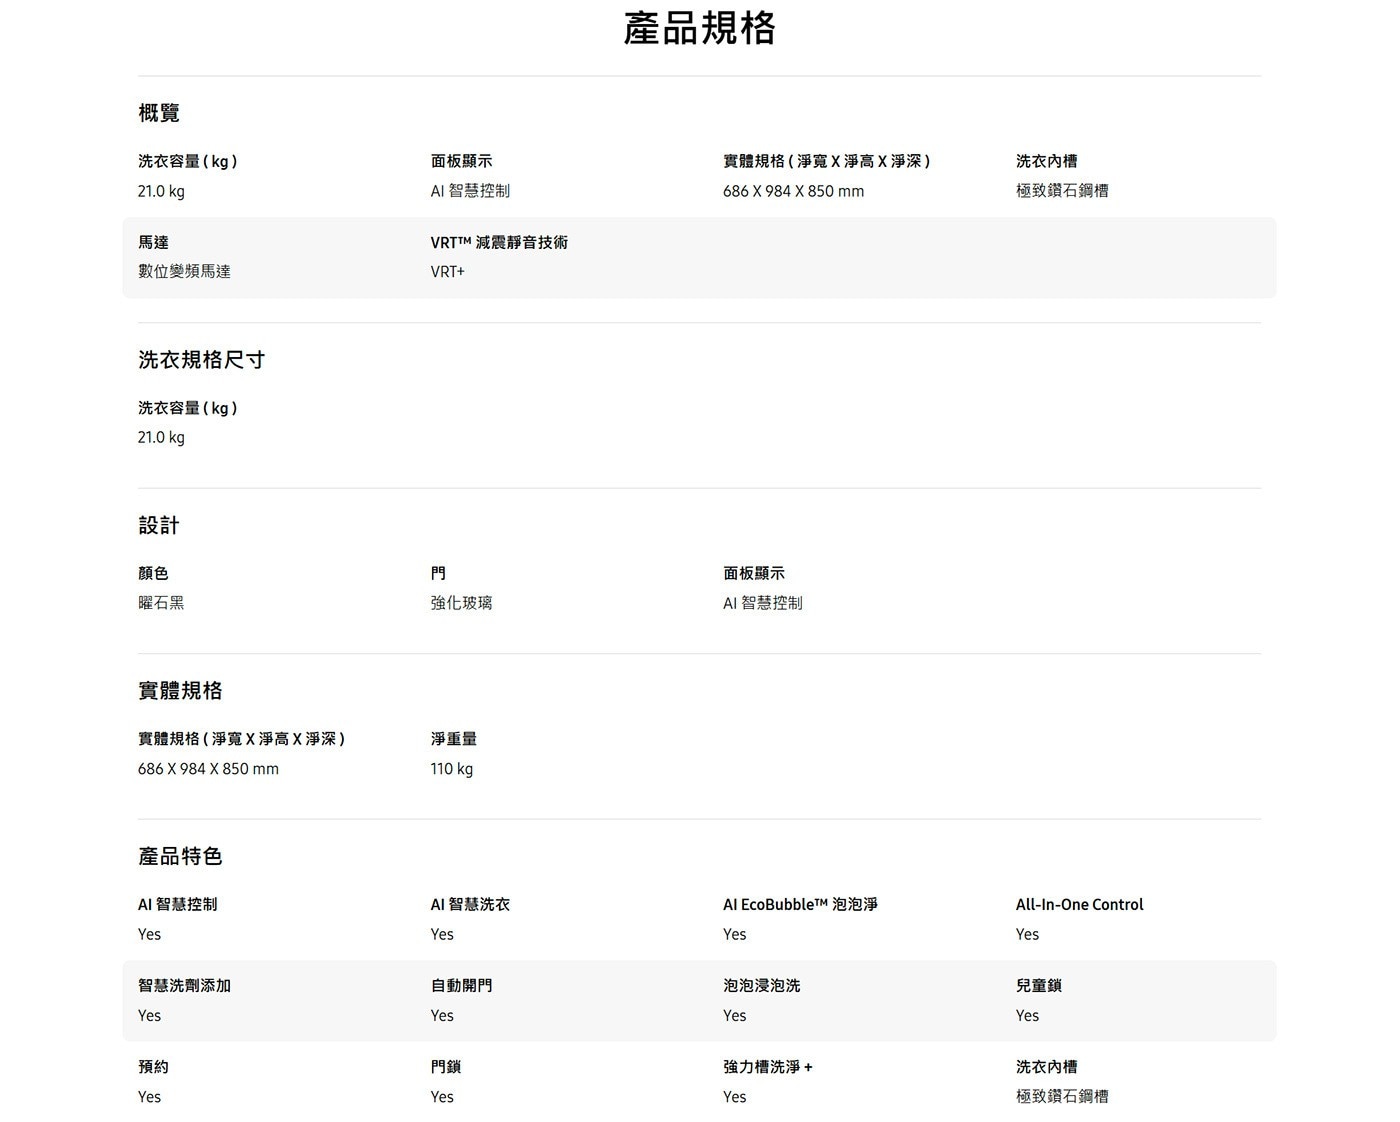This screenshot has width=1400, height=1122.
Task: Click Yes under 預約
Action: point(149,1097)
